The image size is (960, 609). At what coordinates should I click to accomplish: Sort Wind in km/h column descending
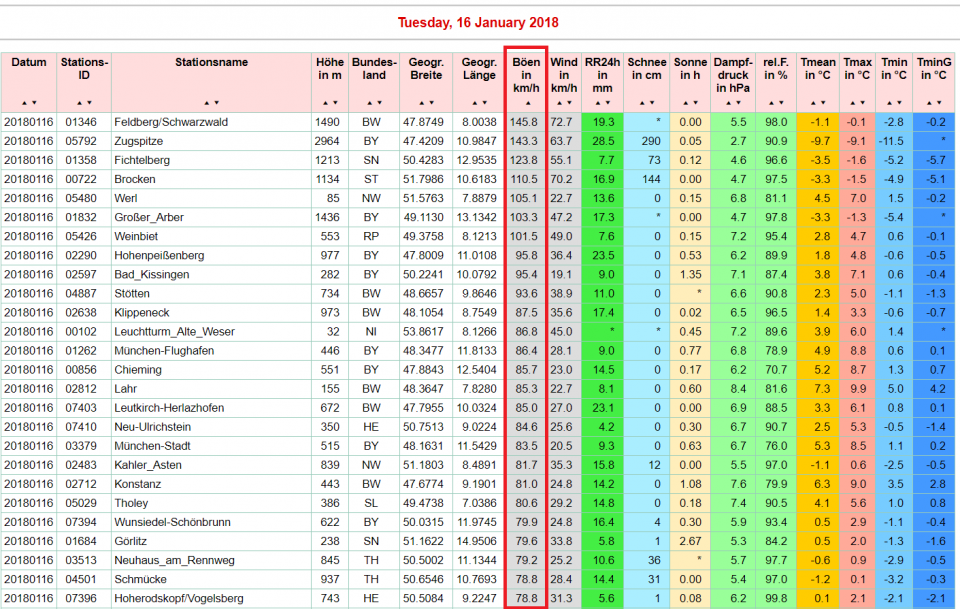[568, 103]
